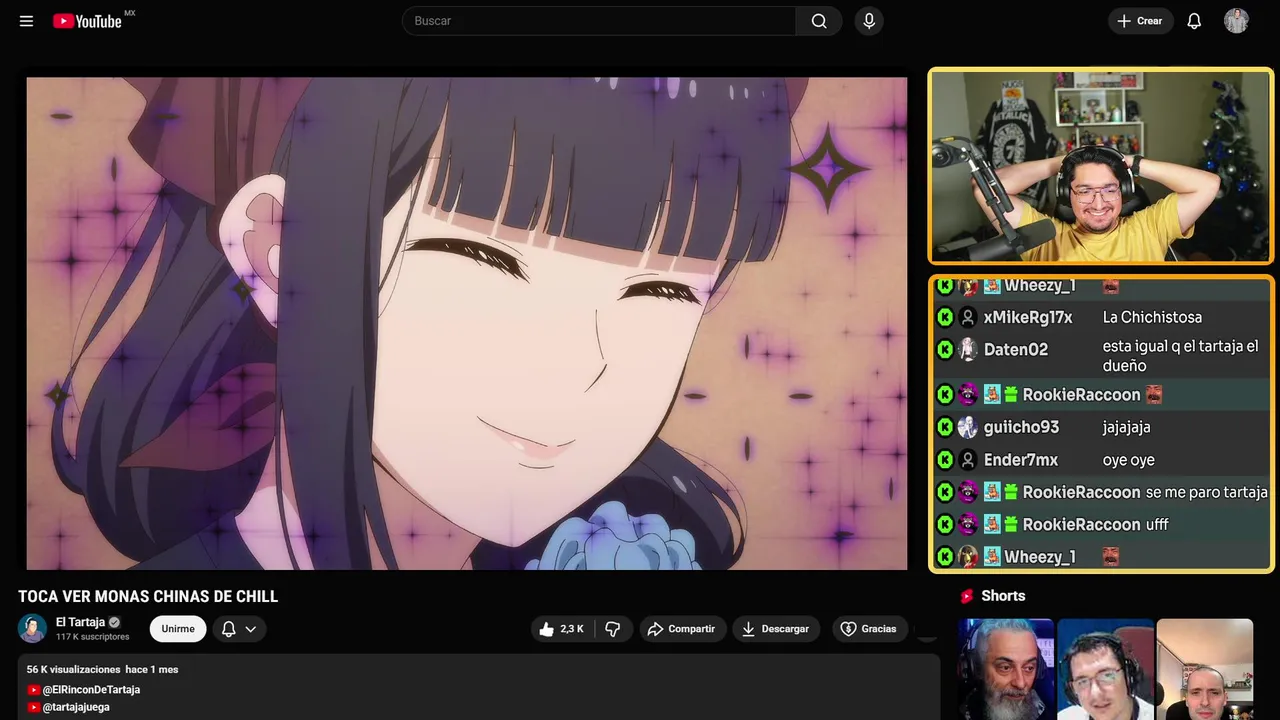Open the bearded man Shorts thumbnail
Viewport: 1280px width, 720px height.
pos(1006,669)
